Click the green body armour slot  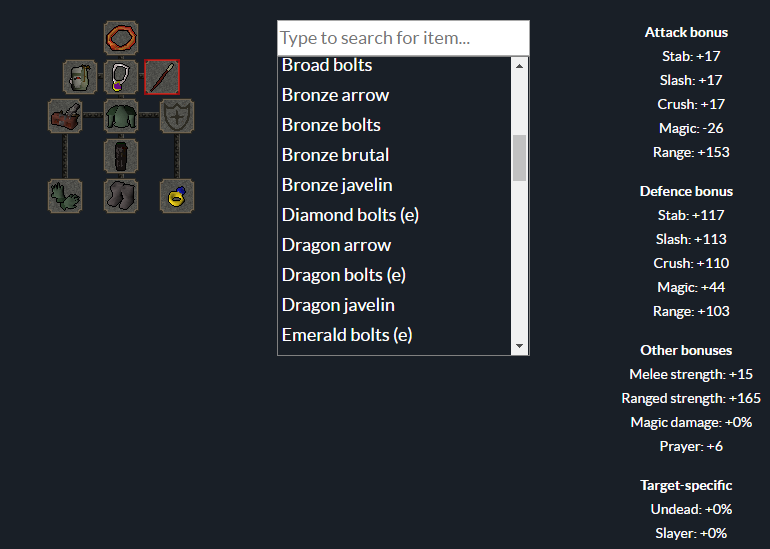click(121, 116)
